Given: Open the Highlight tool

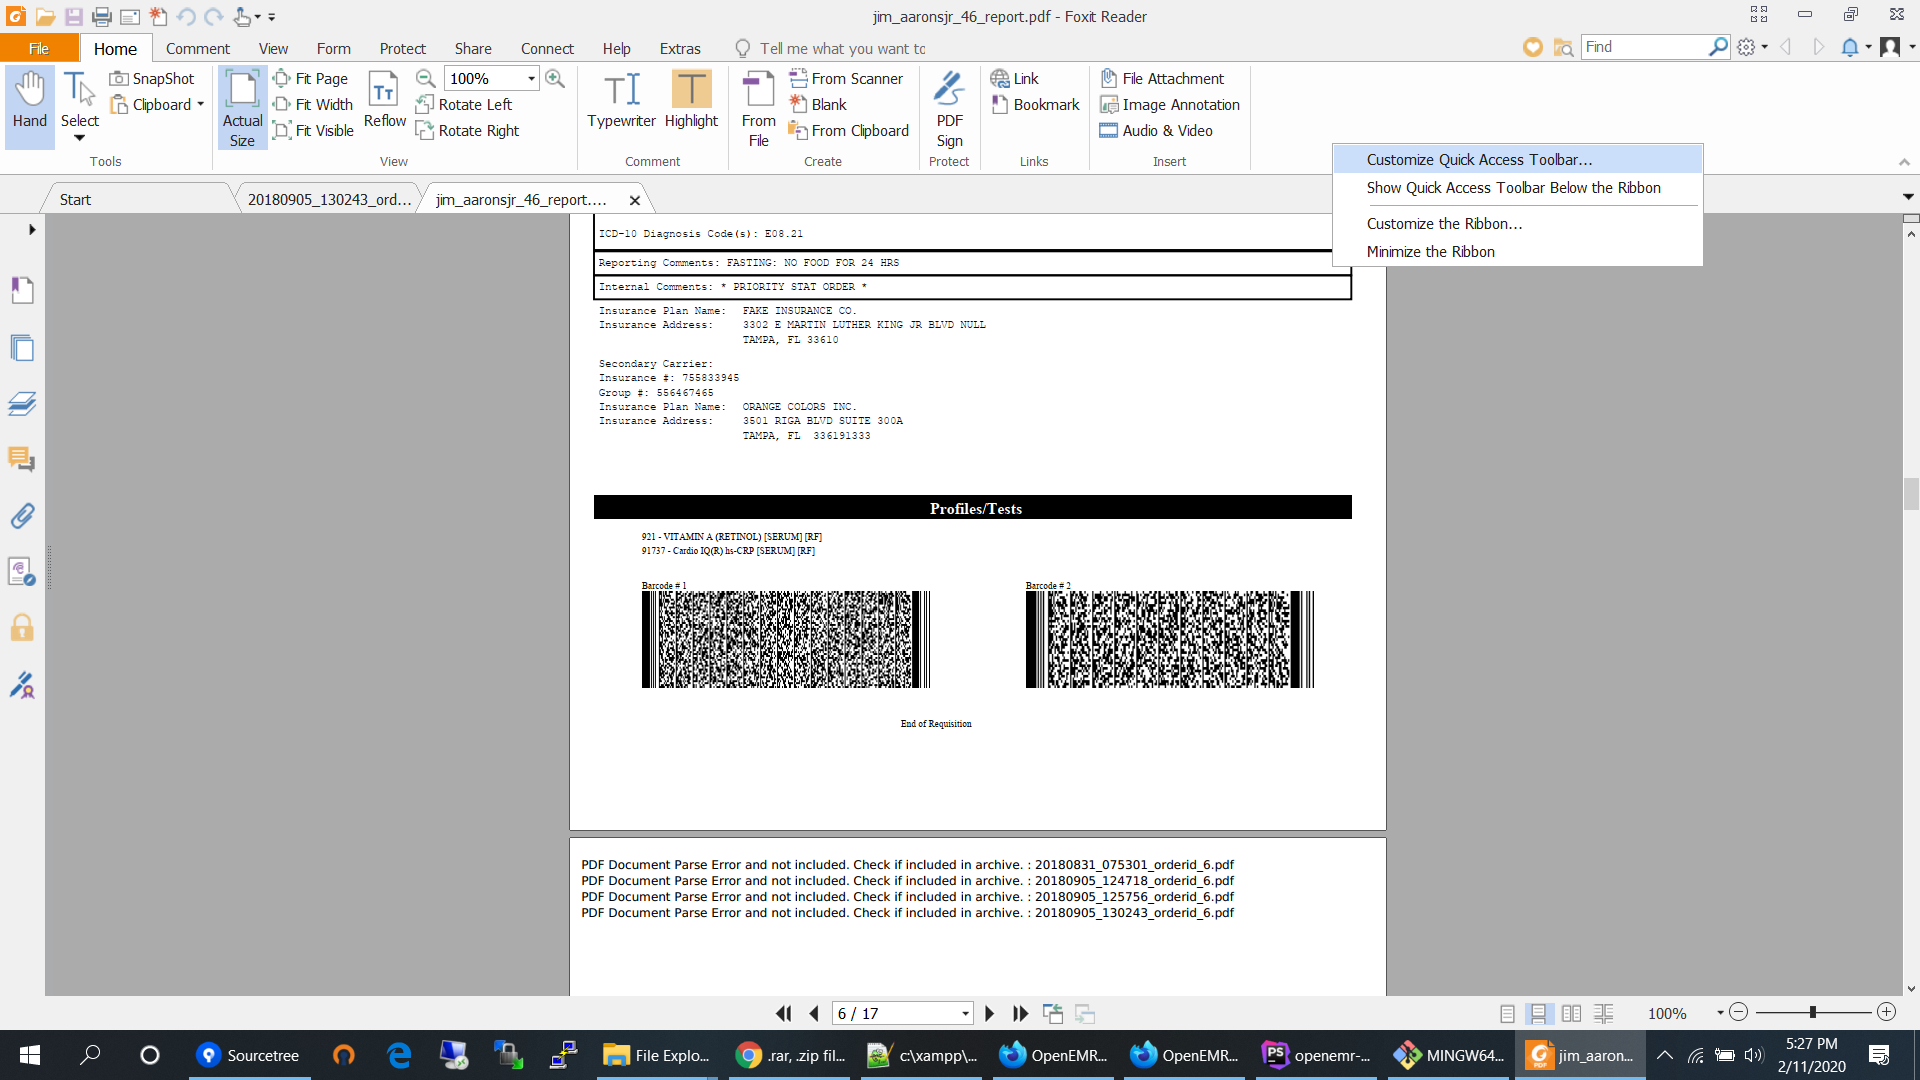Looking at the screenshot, I should [691, 100].
